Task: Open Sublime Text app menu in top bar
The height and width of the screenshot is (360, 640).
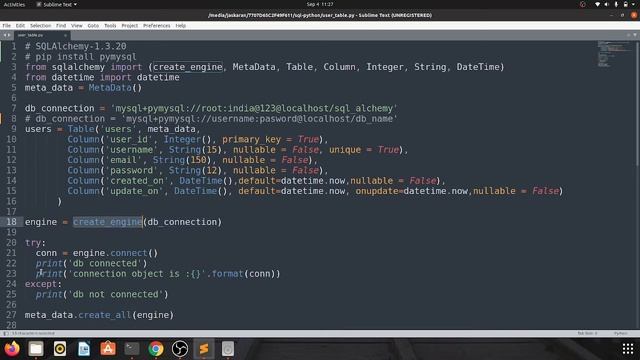Action: click(x=57, y=4)
